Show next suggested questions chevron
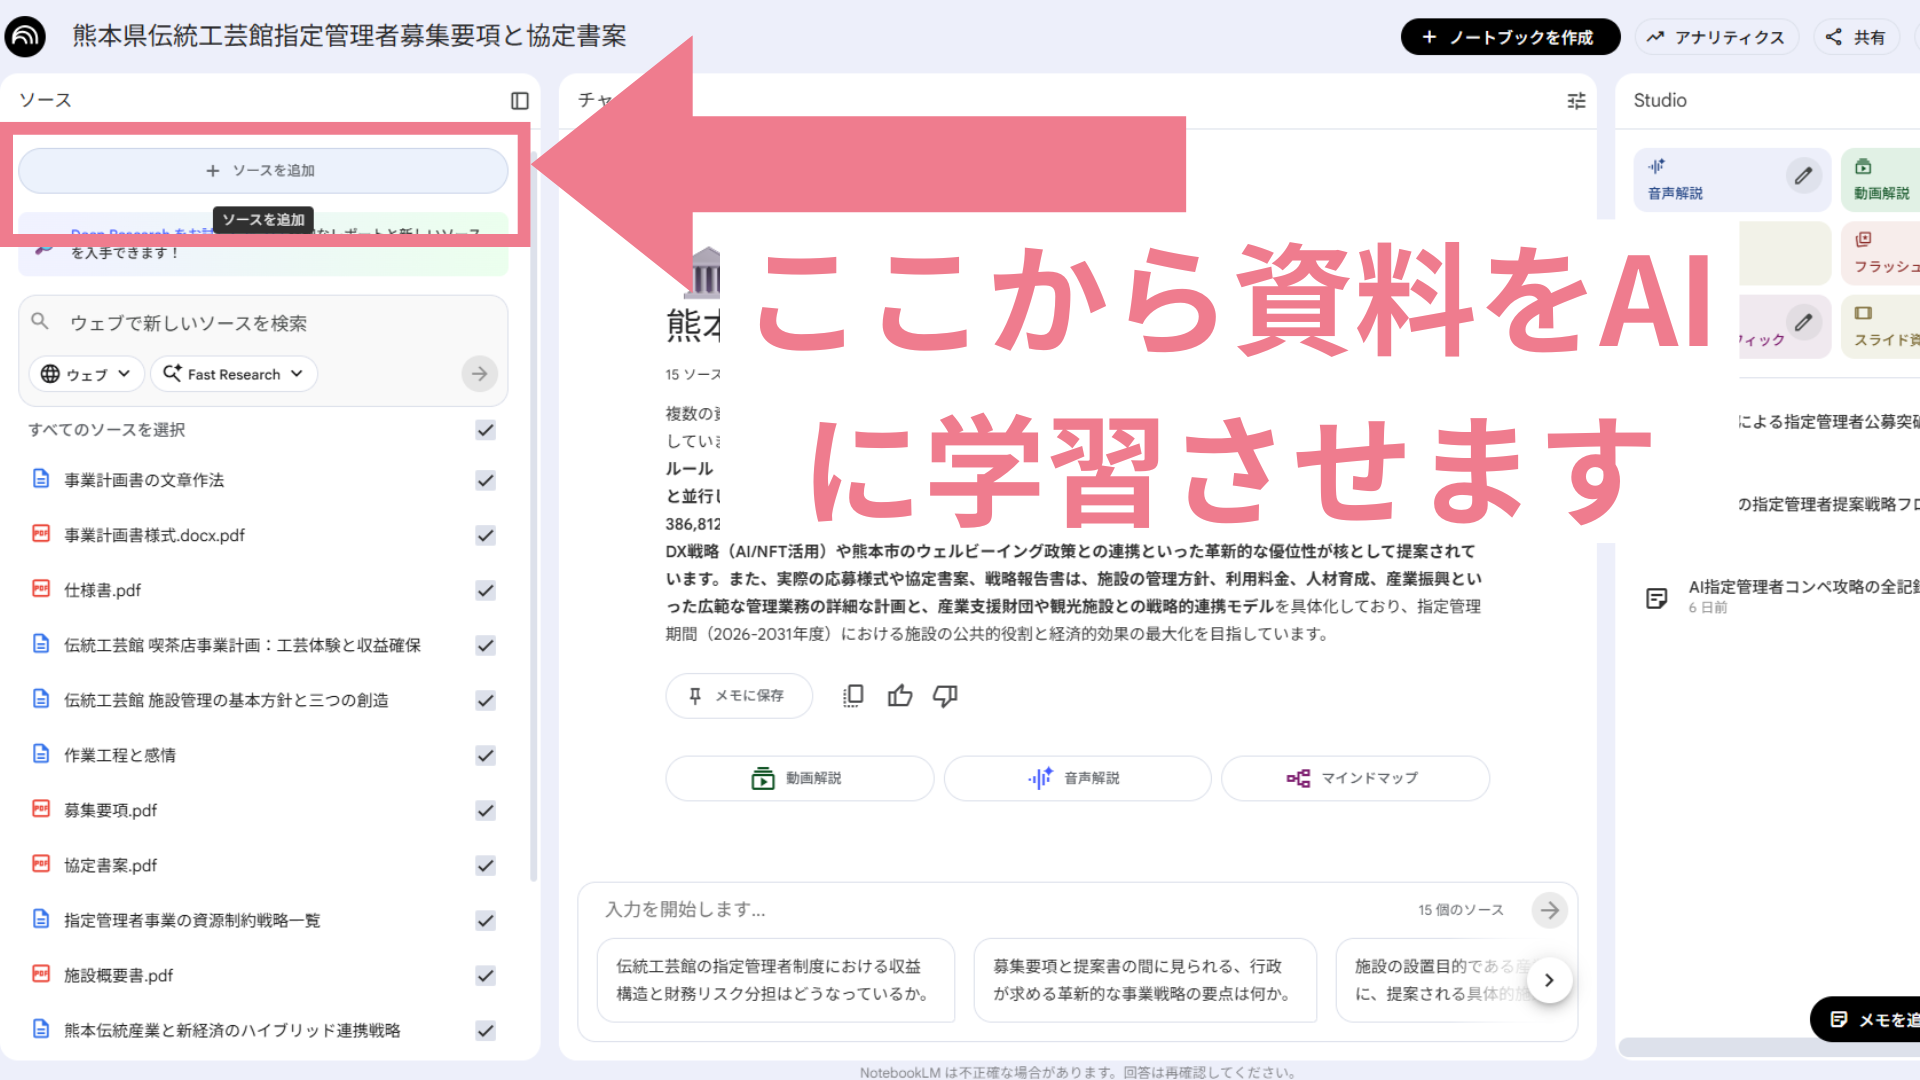The height and width of the screenshot is (1080, 1920). [1549, 981]
